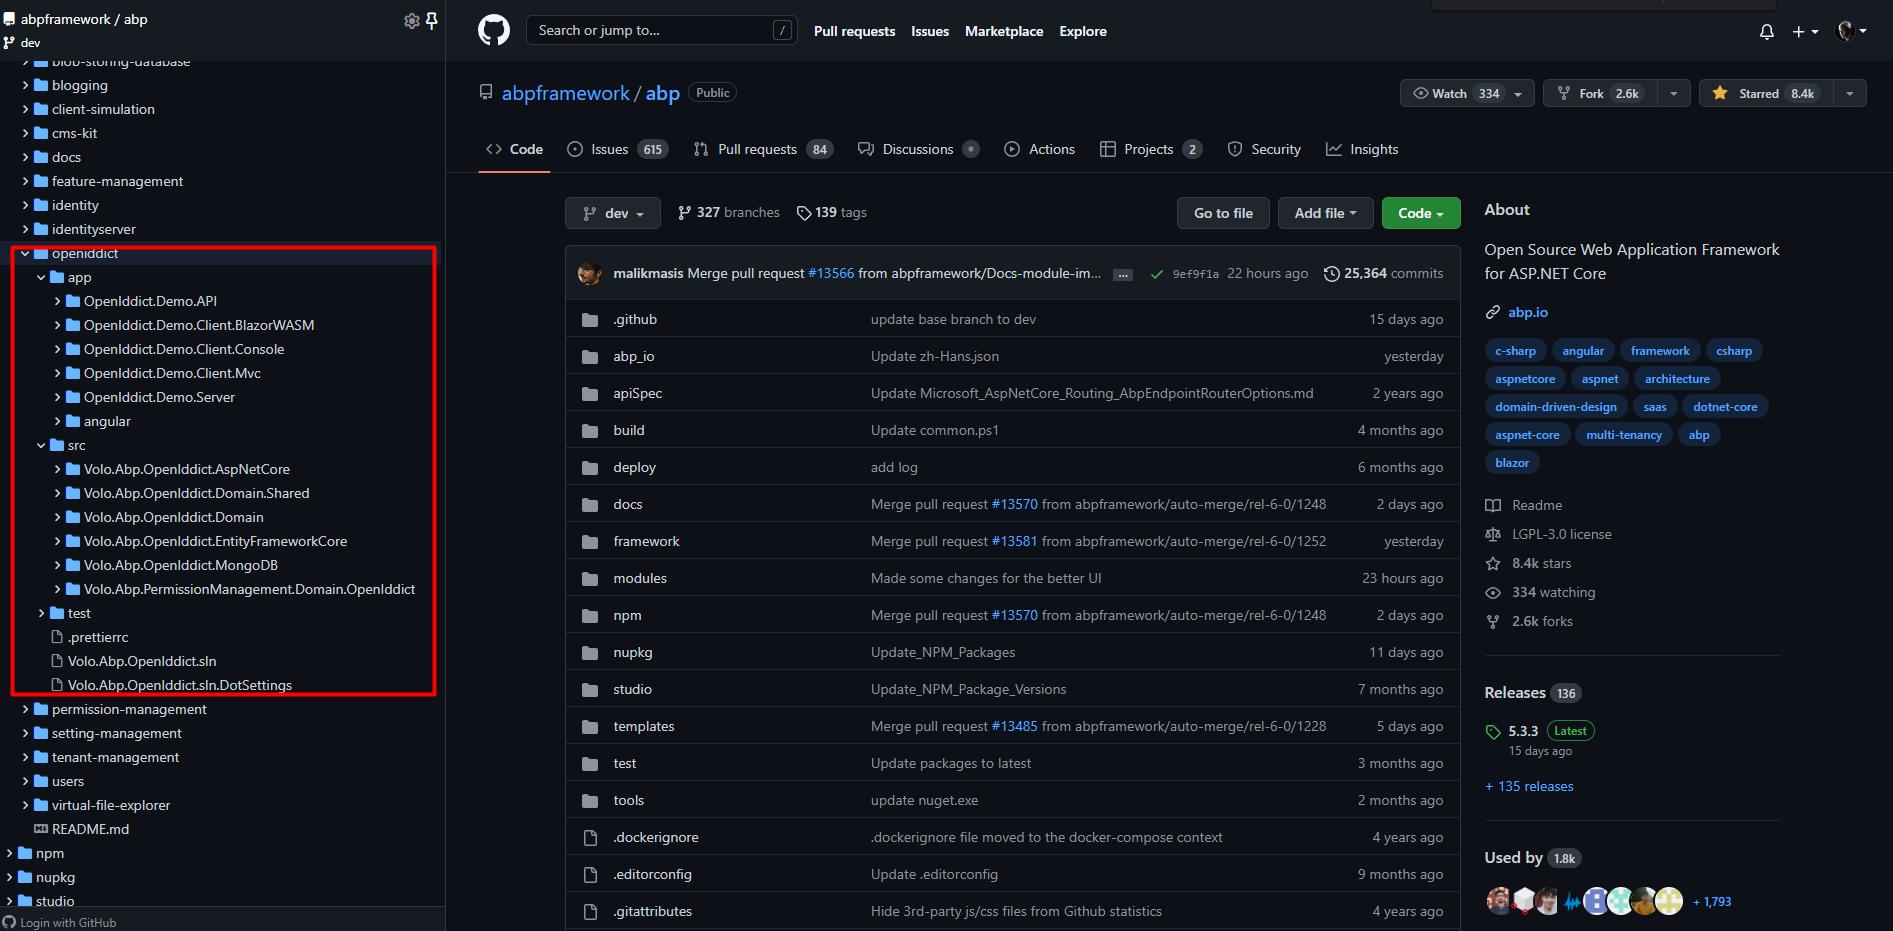Collapse the app folder in tree
The height and width of the screenshot is (931, 1893).
click(41, 278)
